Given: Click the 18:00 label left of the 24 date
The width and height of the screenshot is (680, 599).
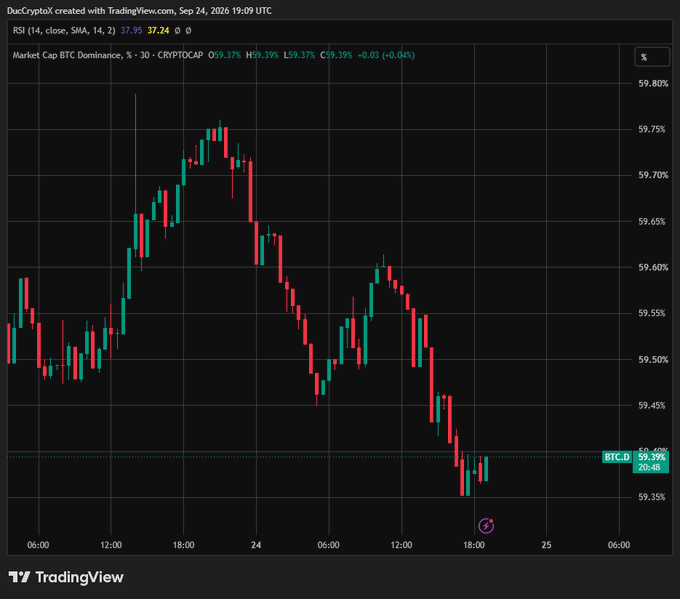Looking at the screenshot, I should pos(183,545).
